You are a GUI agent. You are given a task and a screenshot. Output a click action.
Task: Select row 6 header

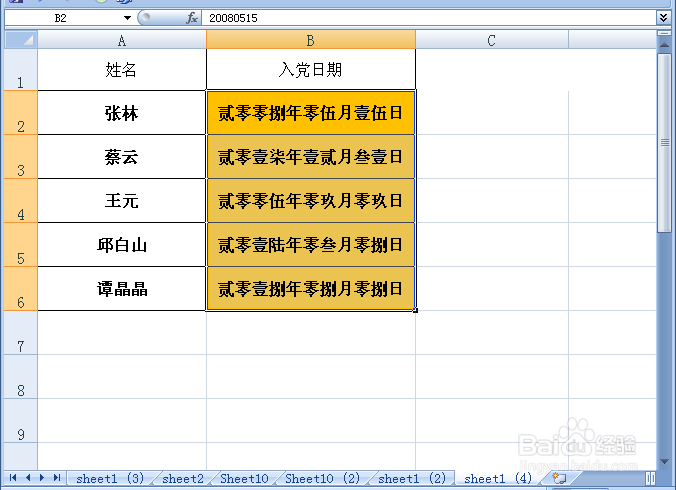coord(21,289)
